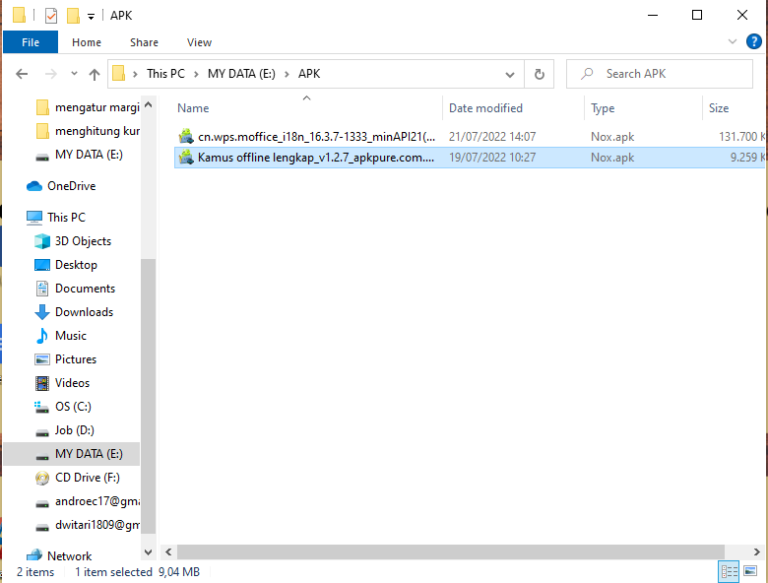This screenshot has width=768, height=583.
Task: Click APK in the address breadcrumb
Action: point(309,73)
